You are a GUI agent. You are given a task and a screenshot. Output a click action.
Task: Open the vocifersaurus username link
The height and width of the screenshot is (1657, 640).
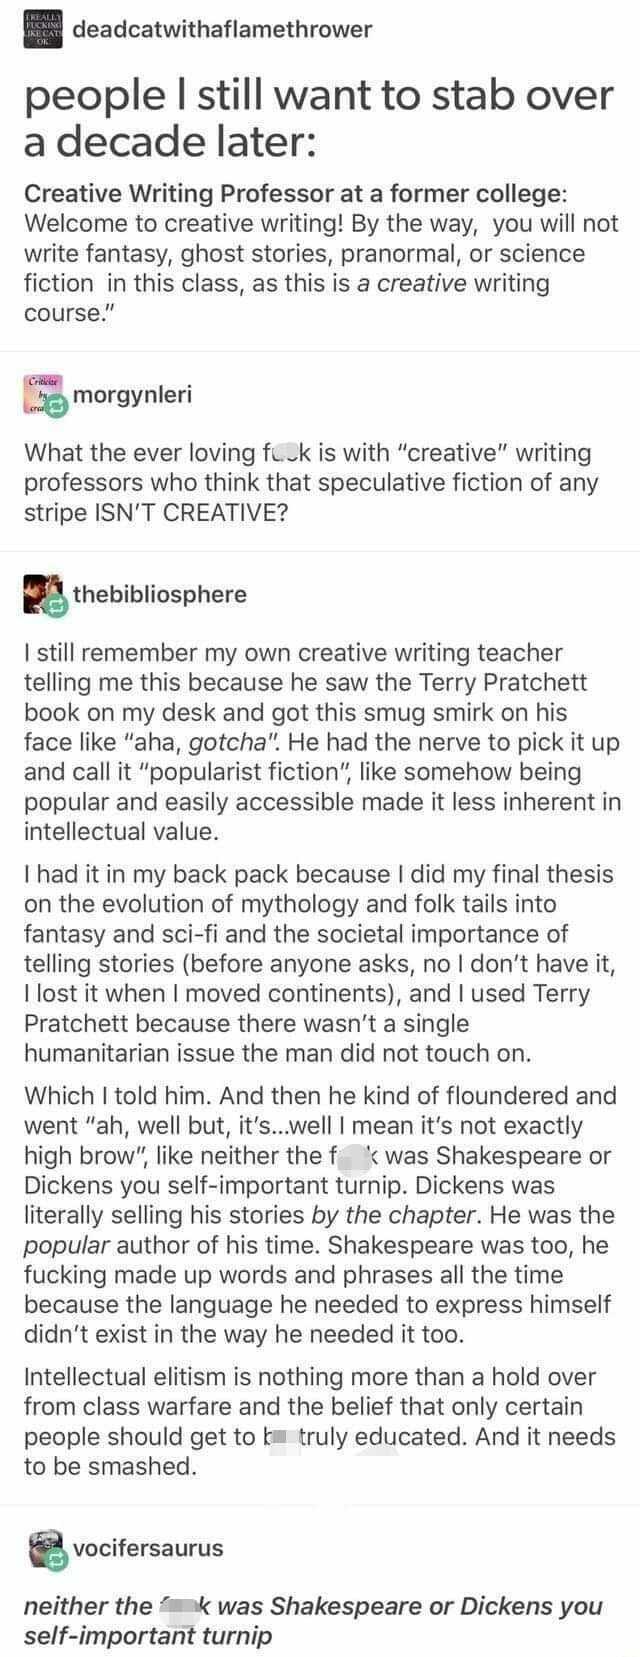[x=148, y=1548]
